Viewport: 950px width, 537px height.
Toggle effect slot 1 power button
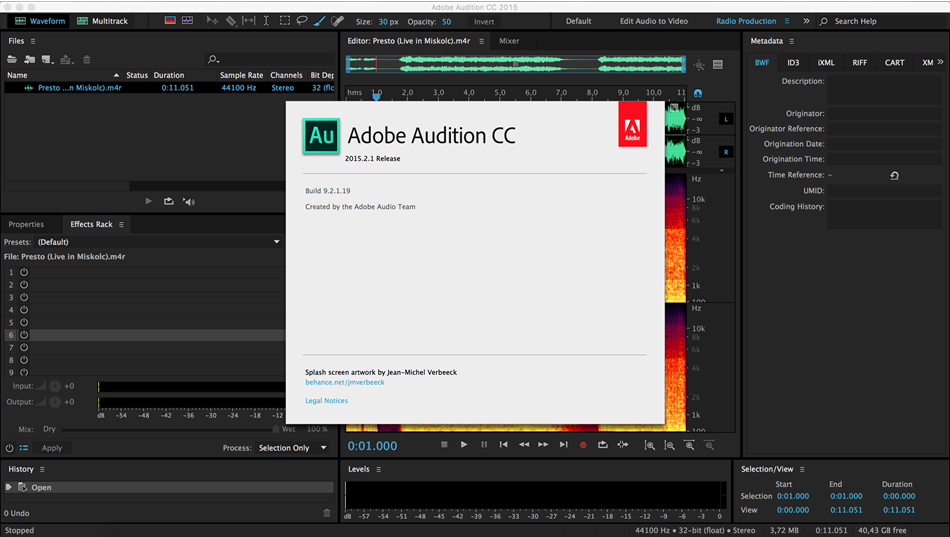(24, 272)
